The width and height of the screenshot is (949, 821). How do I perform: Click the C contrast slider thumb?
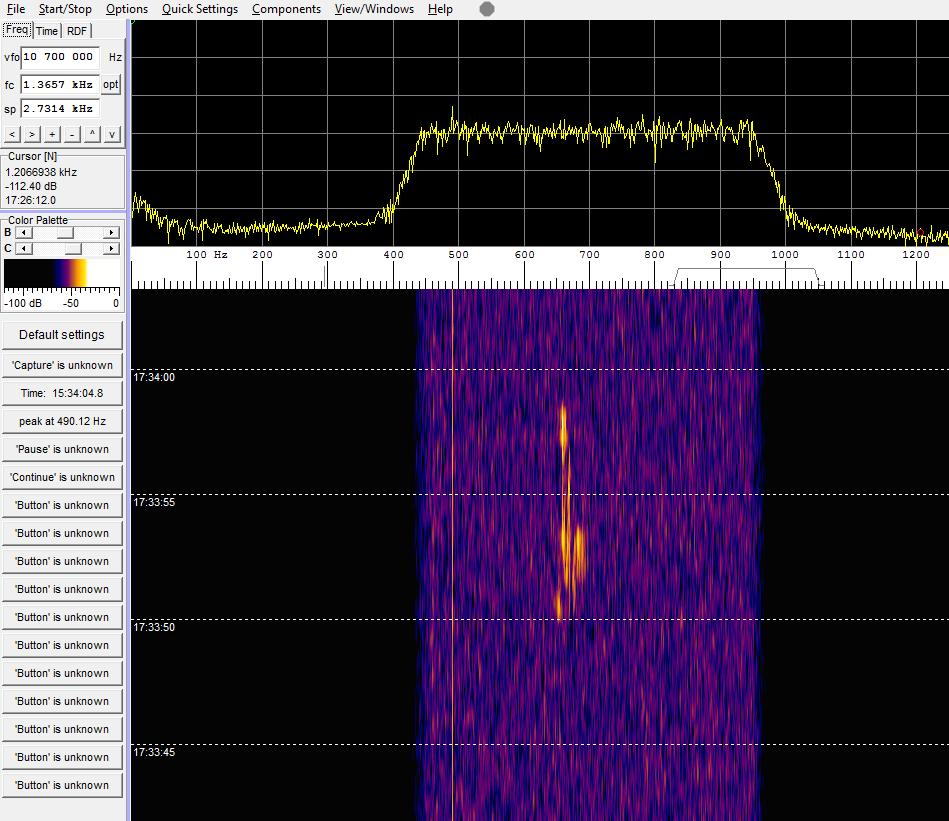click(x=73, y=249)
